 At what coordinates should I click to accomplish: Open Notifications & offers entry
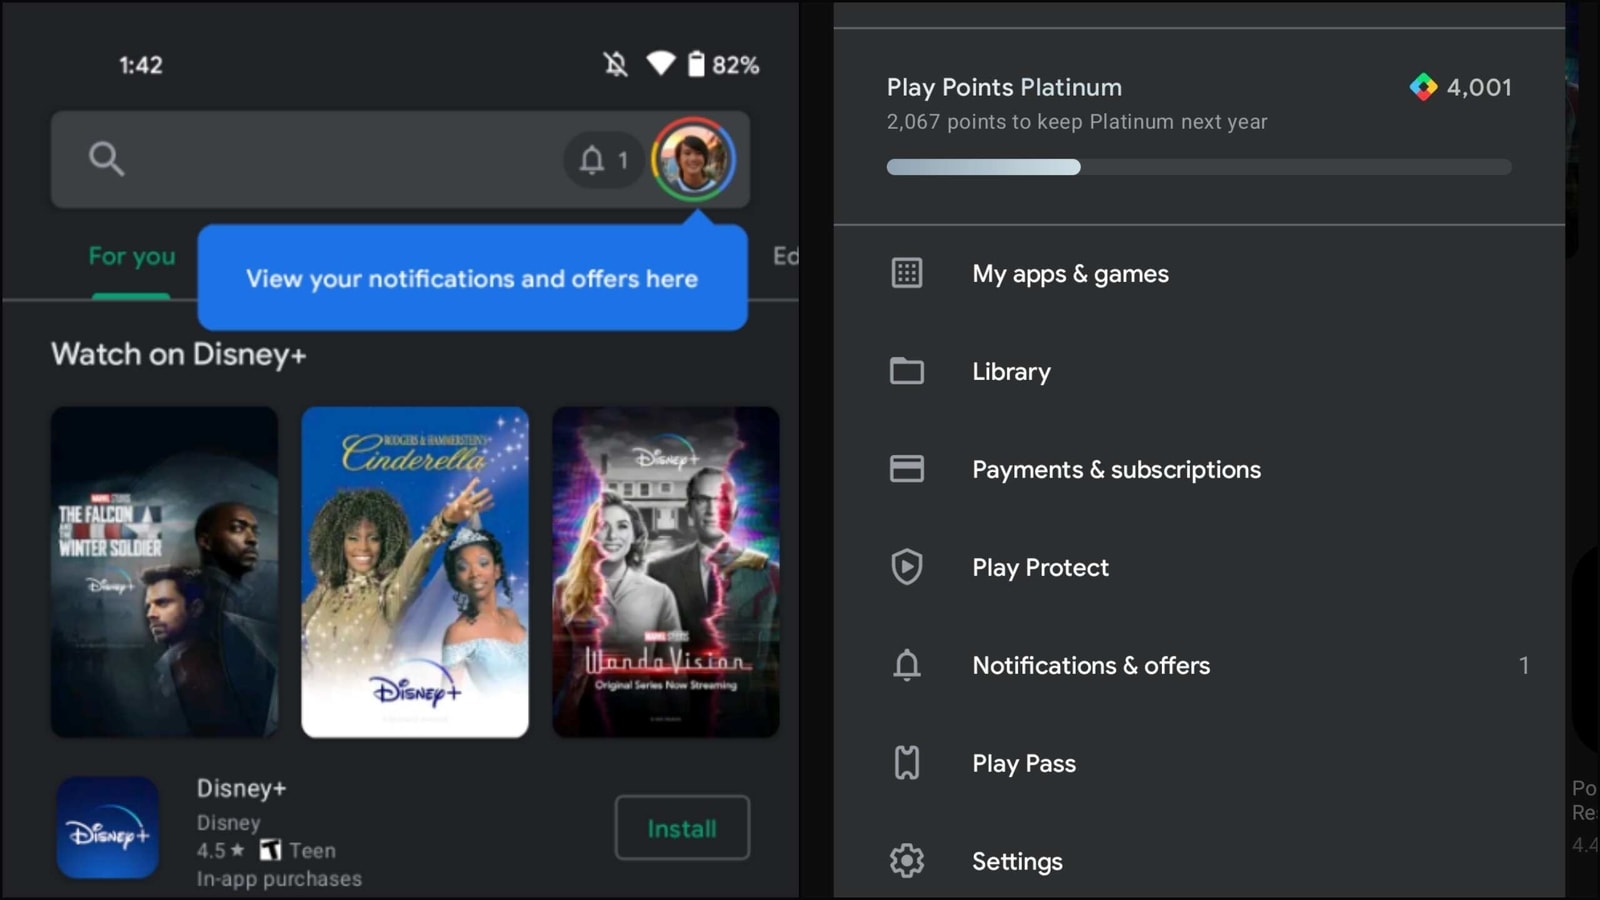(1199, 665)
